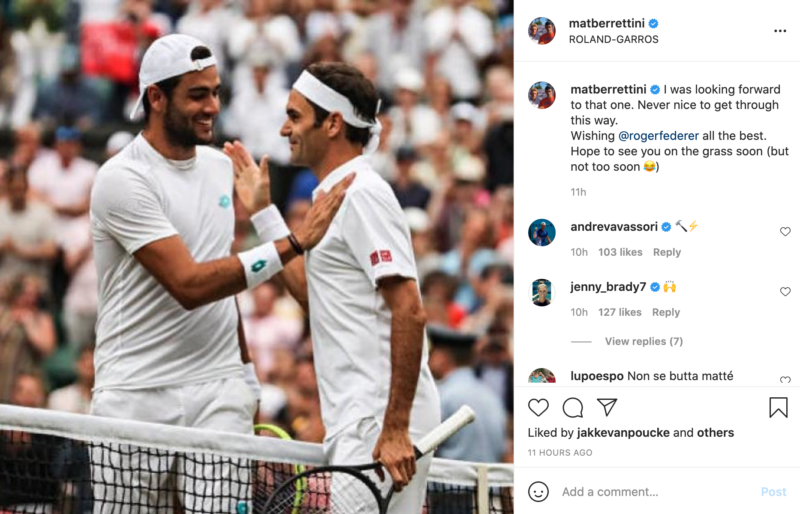The height and width of the screenshot is (514, 800).
Task: Save the post with the bookmark icon
Action: click(x=778, y=407)
